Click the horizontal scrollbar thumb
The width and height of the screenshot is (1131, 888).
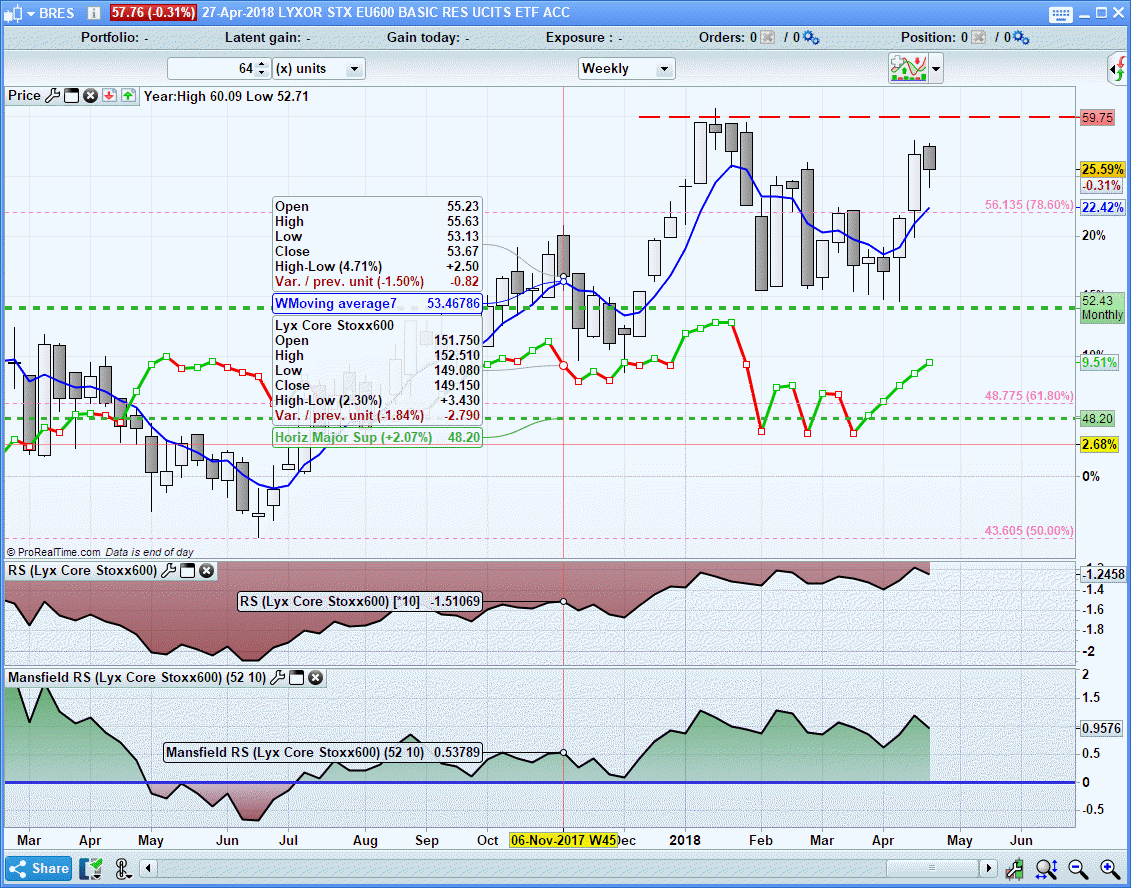click(x=932, y=868)
